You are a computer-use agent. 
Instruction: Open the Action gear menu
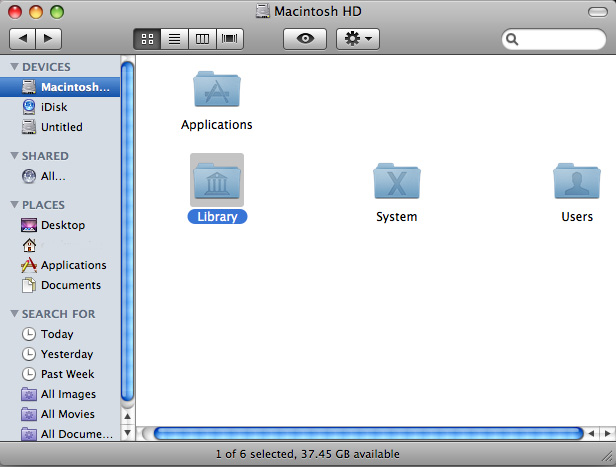358,39
